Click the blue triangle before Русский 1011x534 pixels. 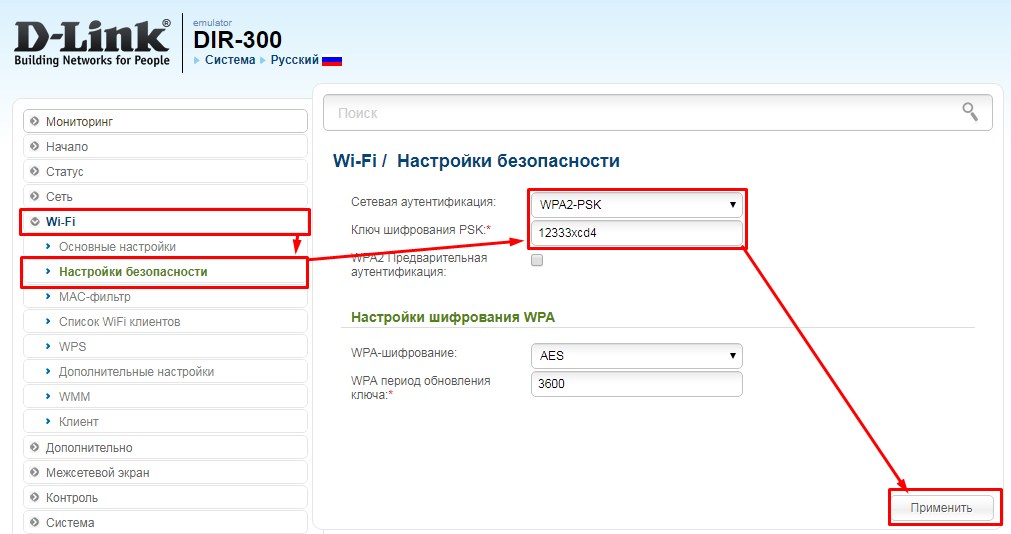tap(263, 61)
